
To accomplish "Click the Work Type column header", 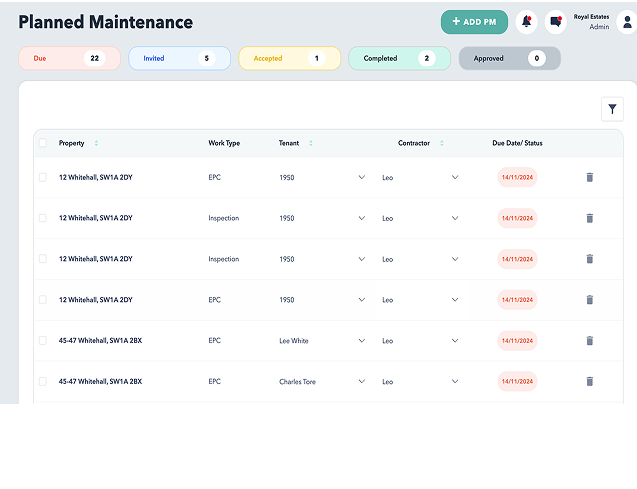I will tap(224, 143).
